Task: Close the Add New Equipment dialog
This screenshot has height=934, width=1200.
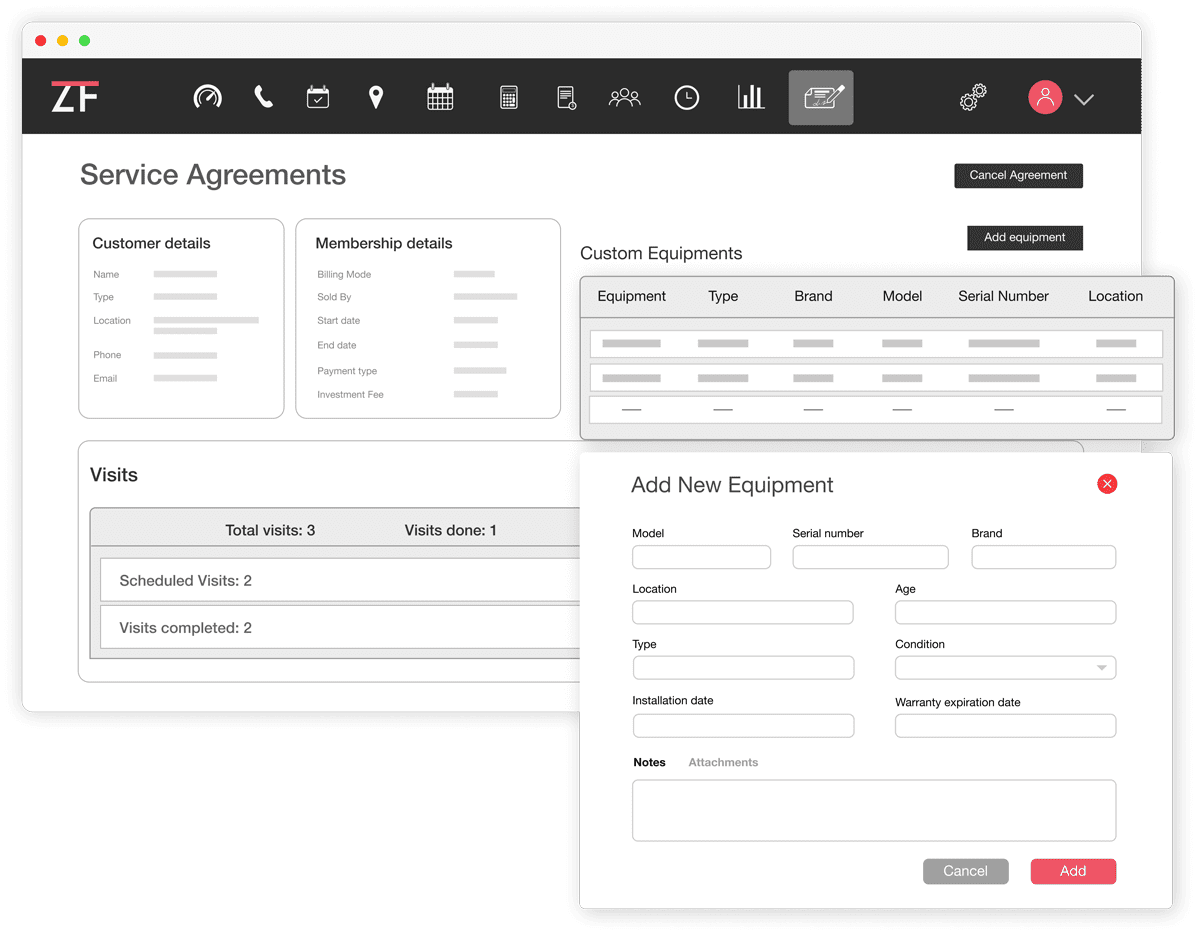Action: (x=1107, y=484)
